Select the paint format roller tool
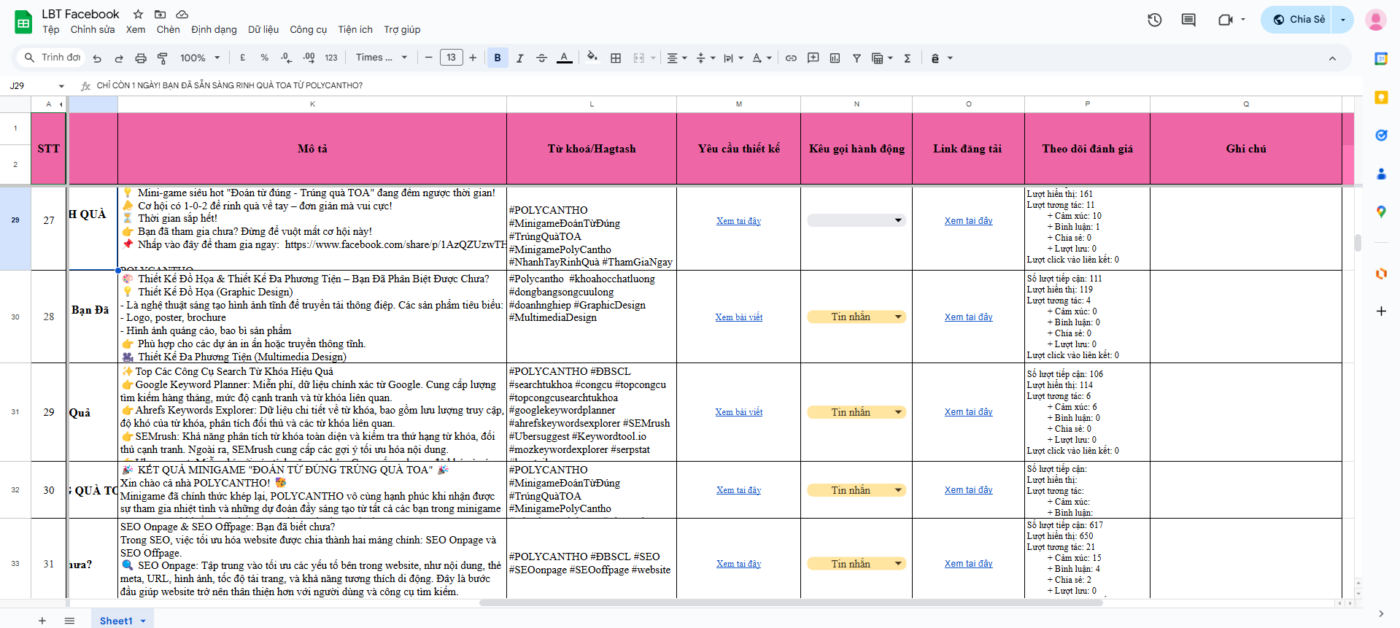Viewport: 1400px width, 628px height. (161, 58)
